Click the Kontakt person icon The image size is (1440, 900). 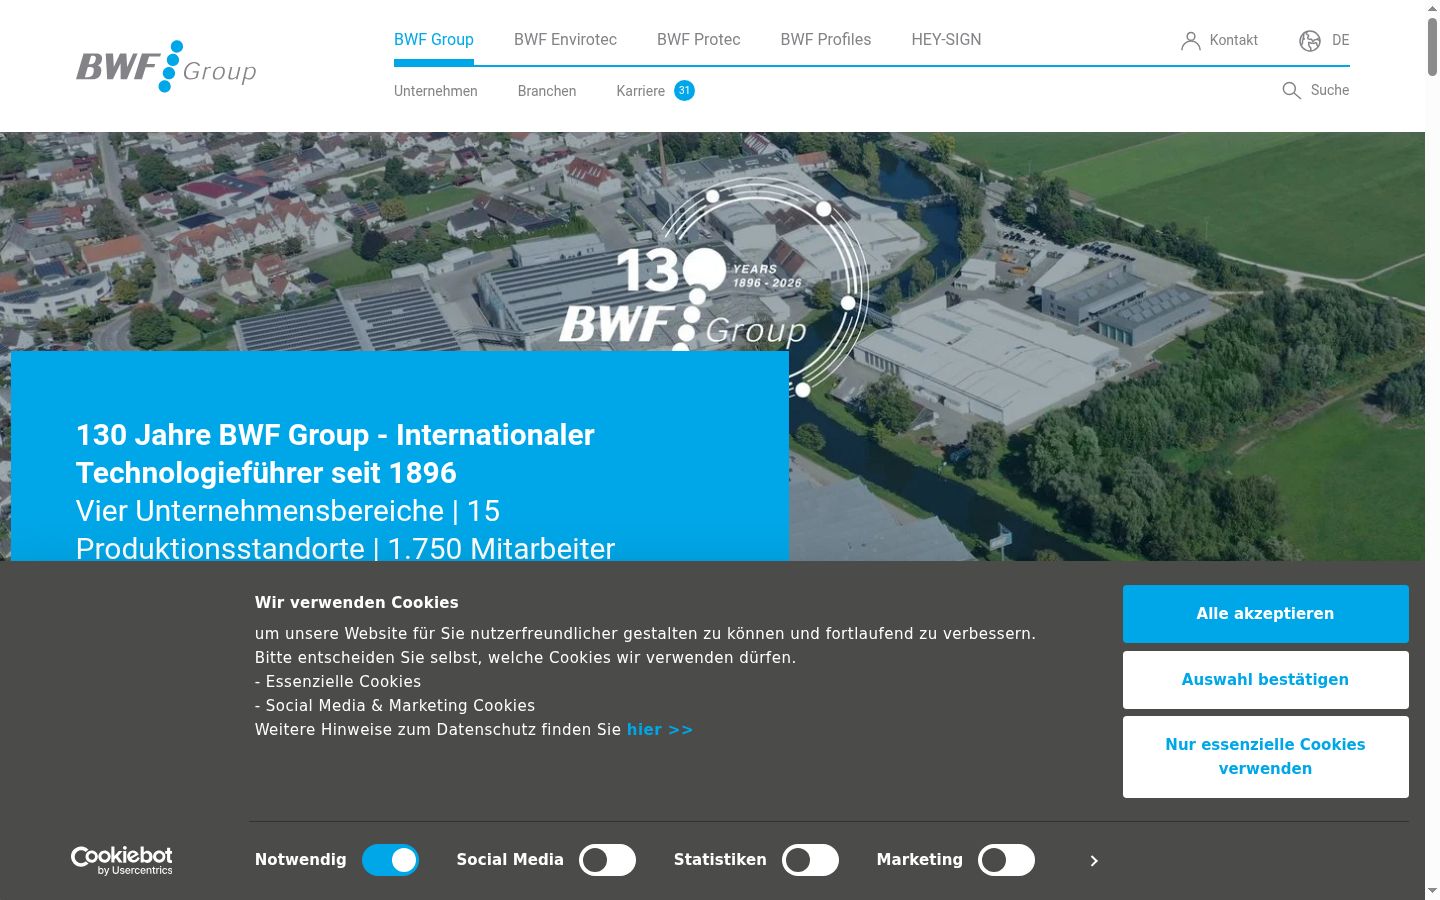pyautogui.click(x=1190, y=41)
